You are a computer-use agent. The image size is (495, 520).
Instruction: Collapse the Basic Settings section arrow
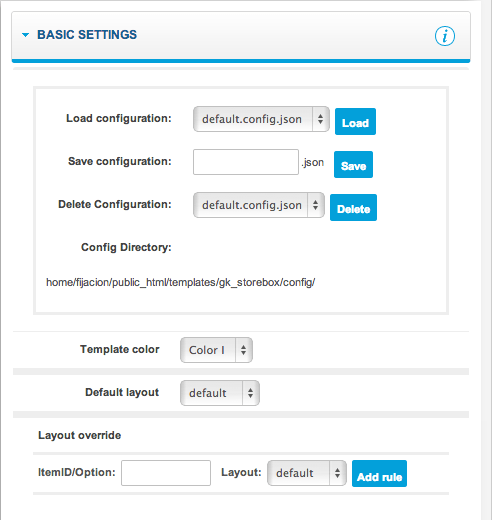pos(25,35)
